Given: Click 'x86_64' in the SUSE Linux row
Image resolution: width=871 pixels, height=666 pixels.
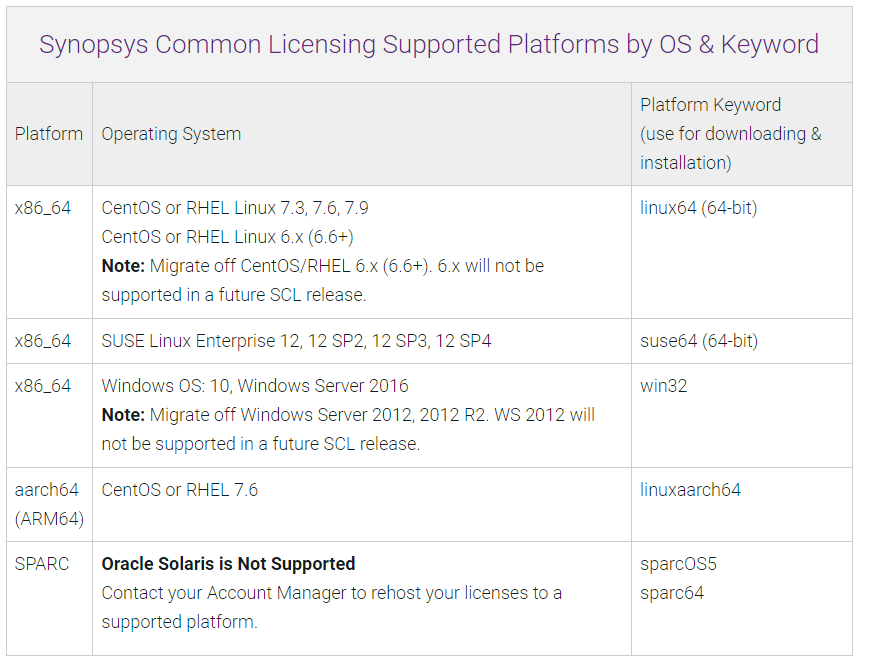Looking at the screenshot, I should coord(43,340).
